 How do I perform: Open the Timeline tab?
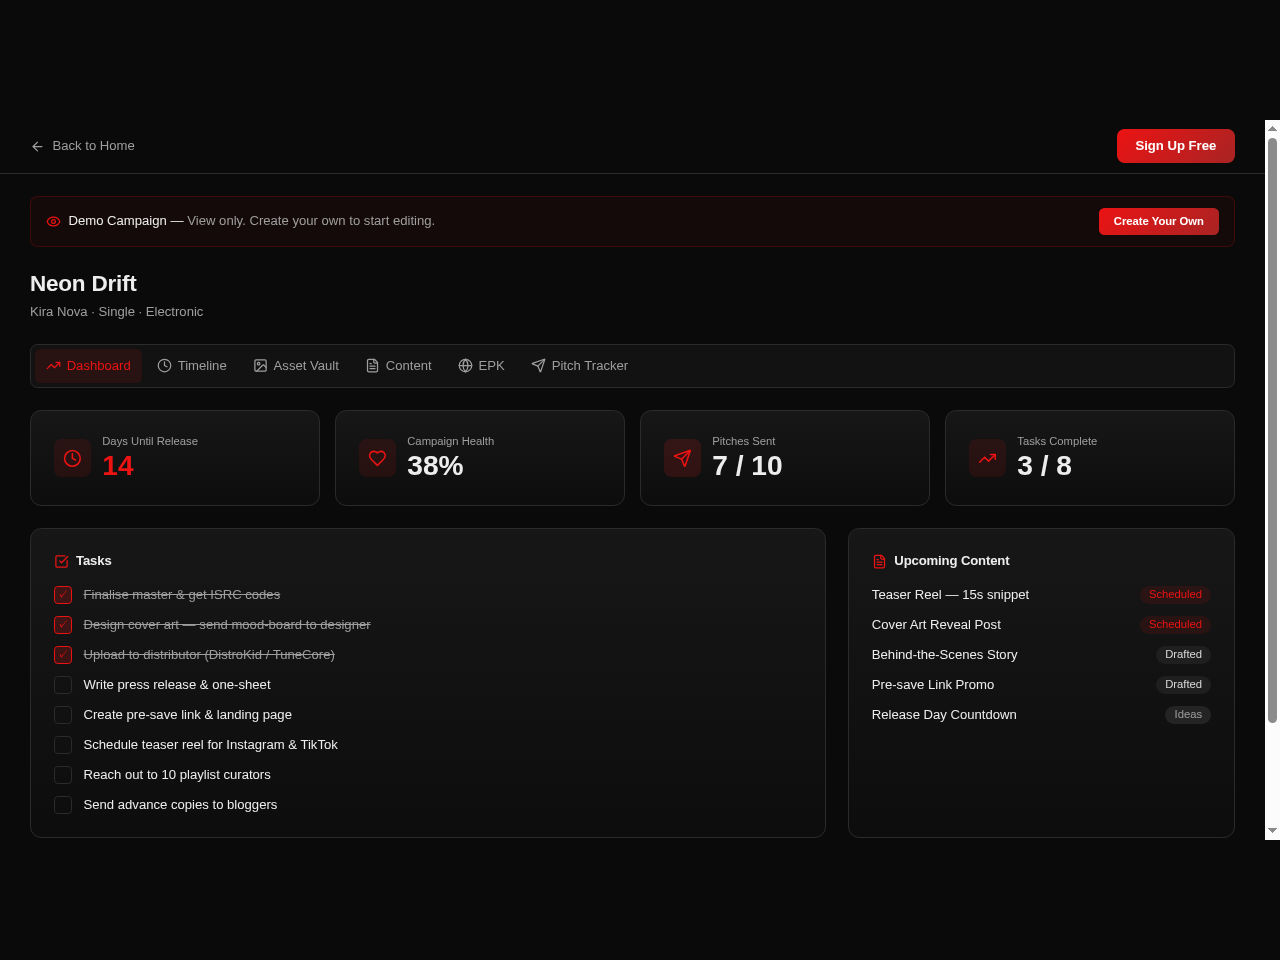click(192, 366)
